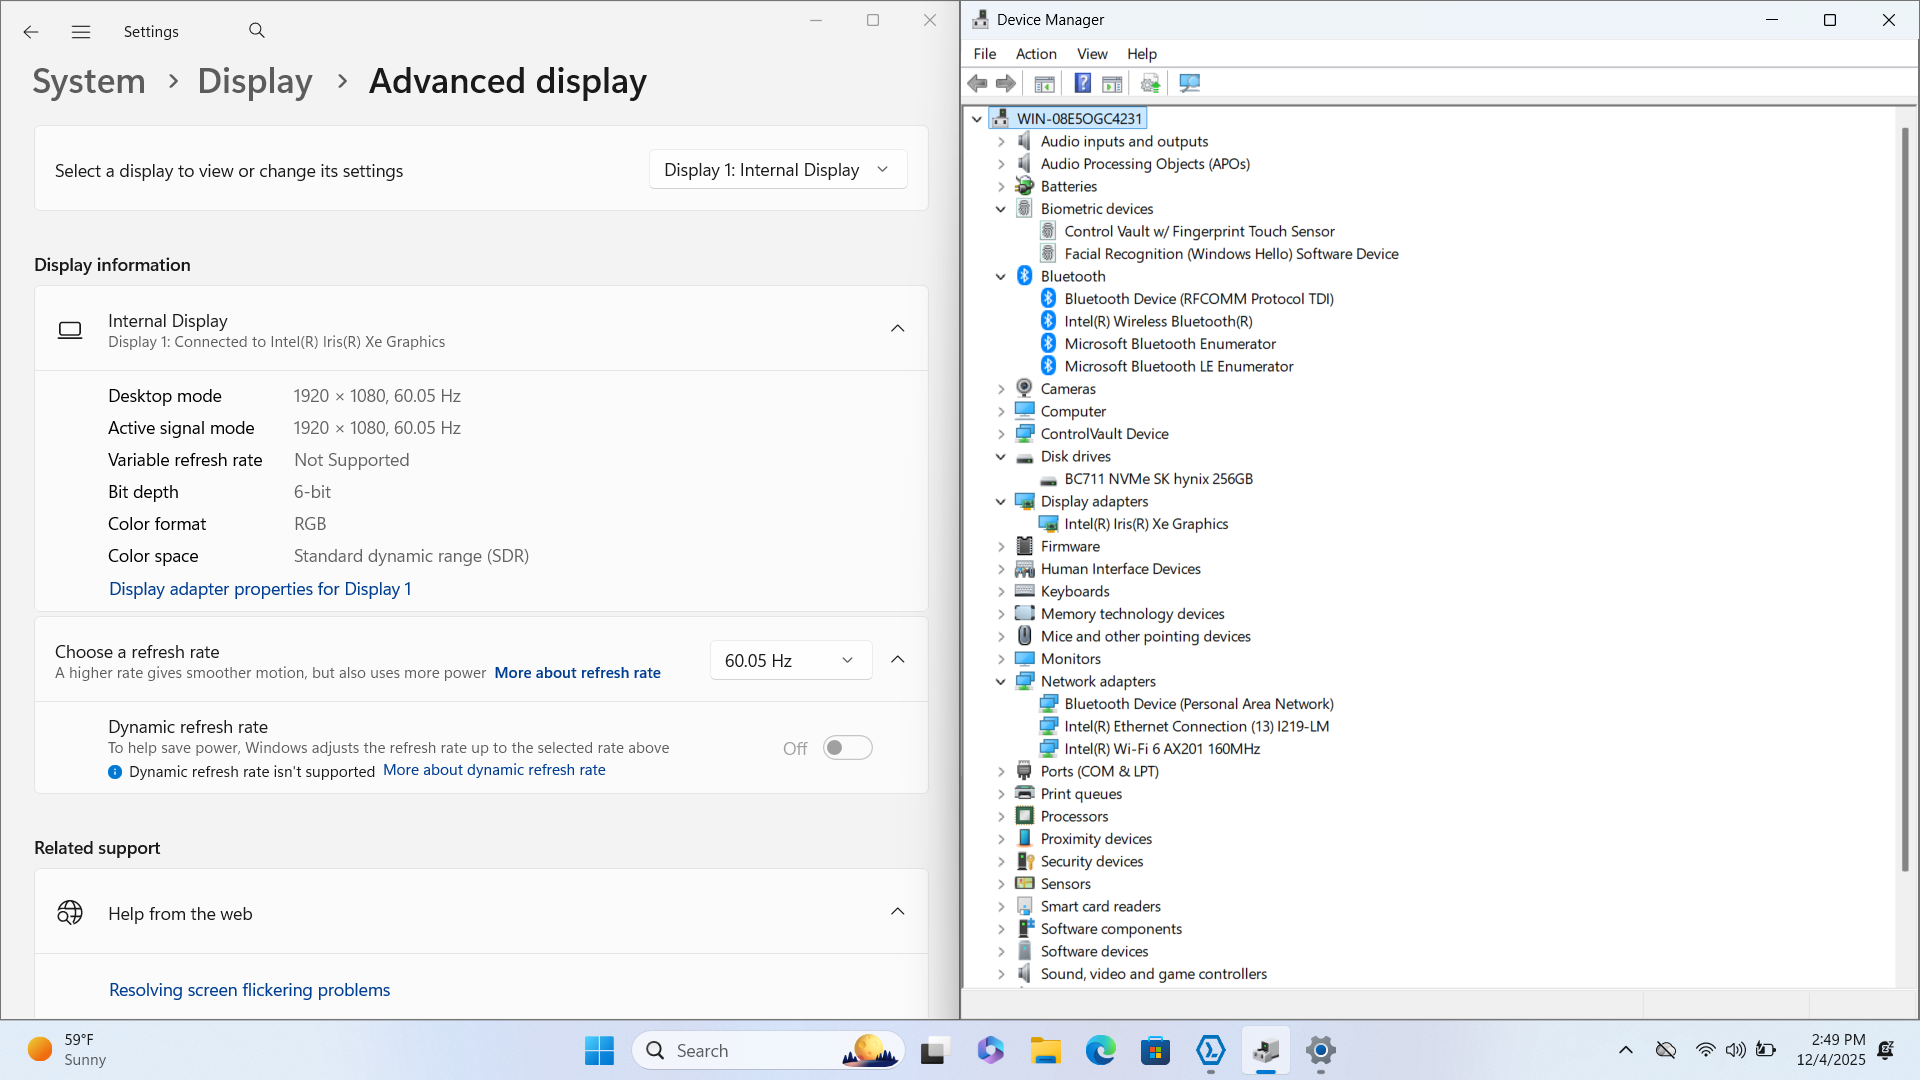1920x1080 pixels.
Task: Open the View menu in Device Manager
Action: (x=1091, y=54)
